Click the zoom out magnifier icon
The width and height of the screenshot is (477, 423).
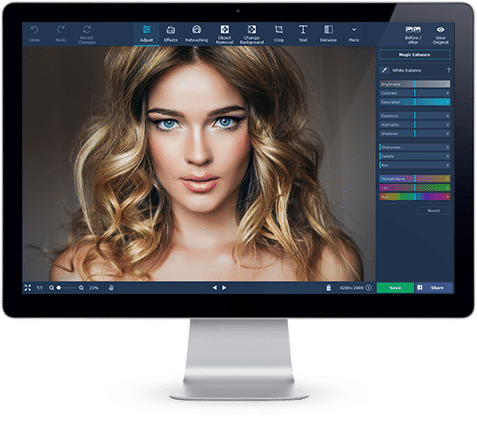pos(51,288)
